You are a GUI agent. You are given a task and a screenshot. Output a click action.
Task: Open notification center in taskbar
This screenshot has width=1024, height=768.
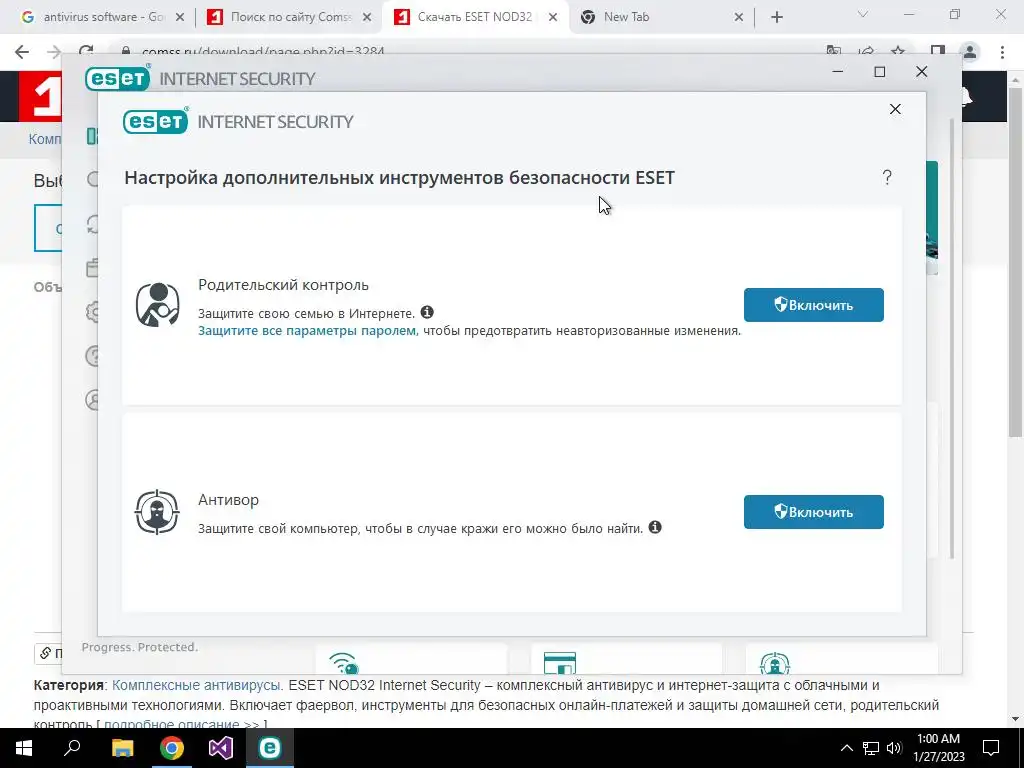tap(991, 748)
